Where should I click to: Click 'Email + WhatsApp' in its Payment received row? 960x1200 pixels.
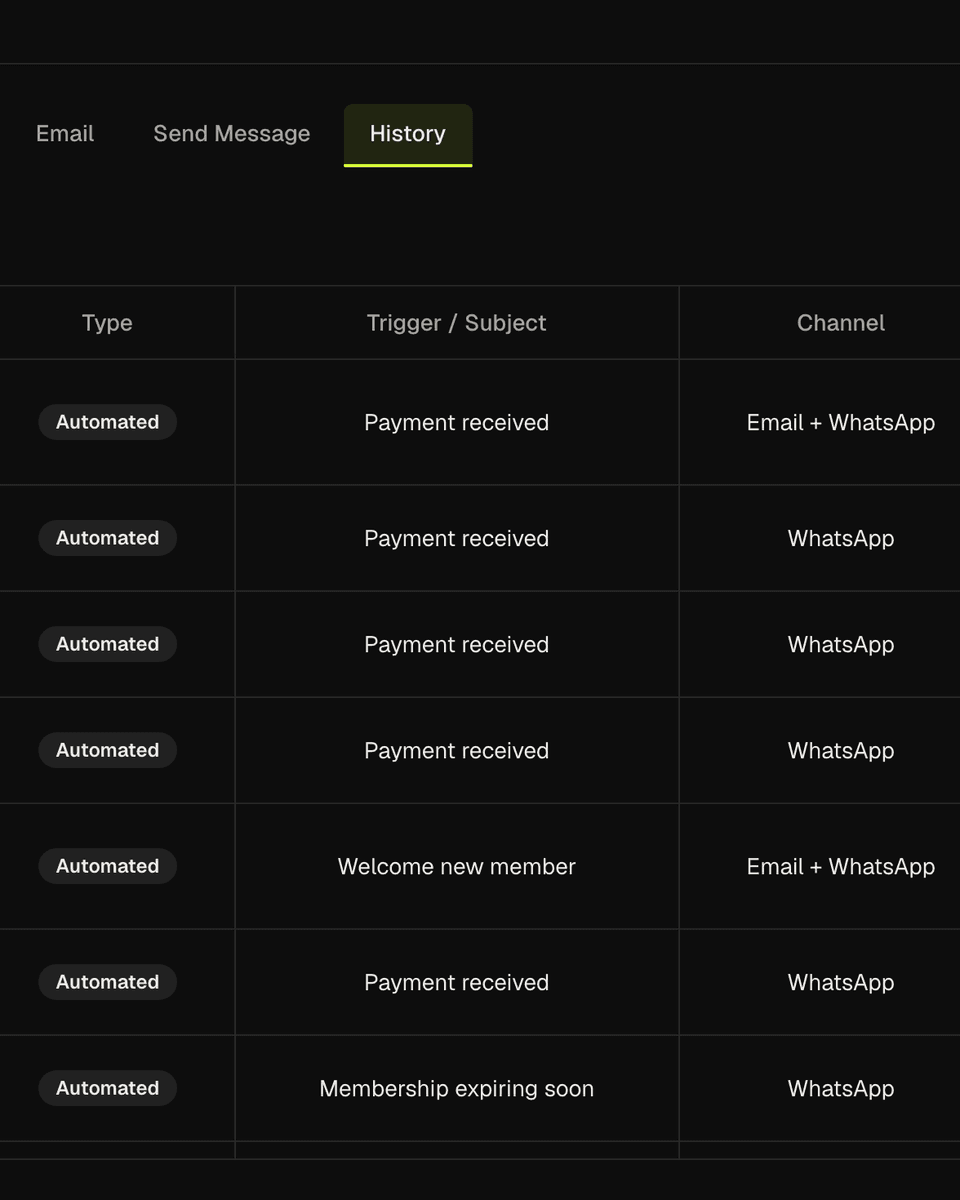pyautogui.click(x=841, y=422)
